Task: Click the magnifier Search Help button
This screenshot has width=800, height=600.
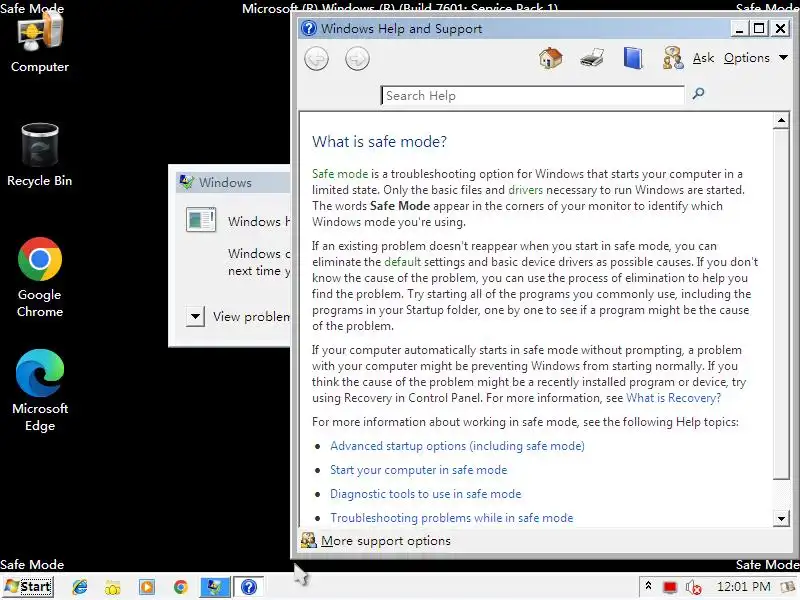Action: pos(698,93)
